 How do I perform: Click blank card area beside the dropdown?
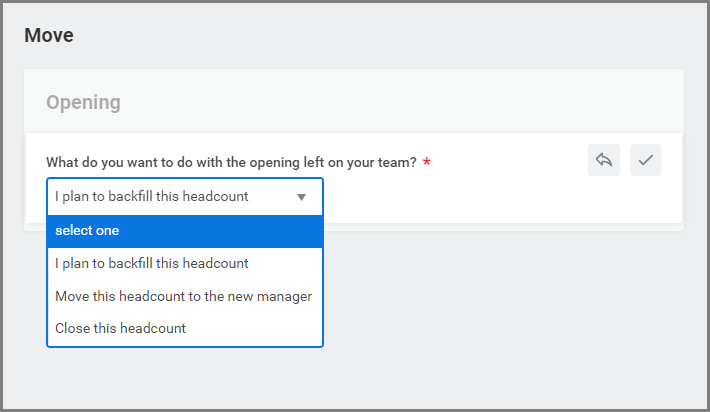480,198
